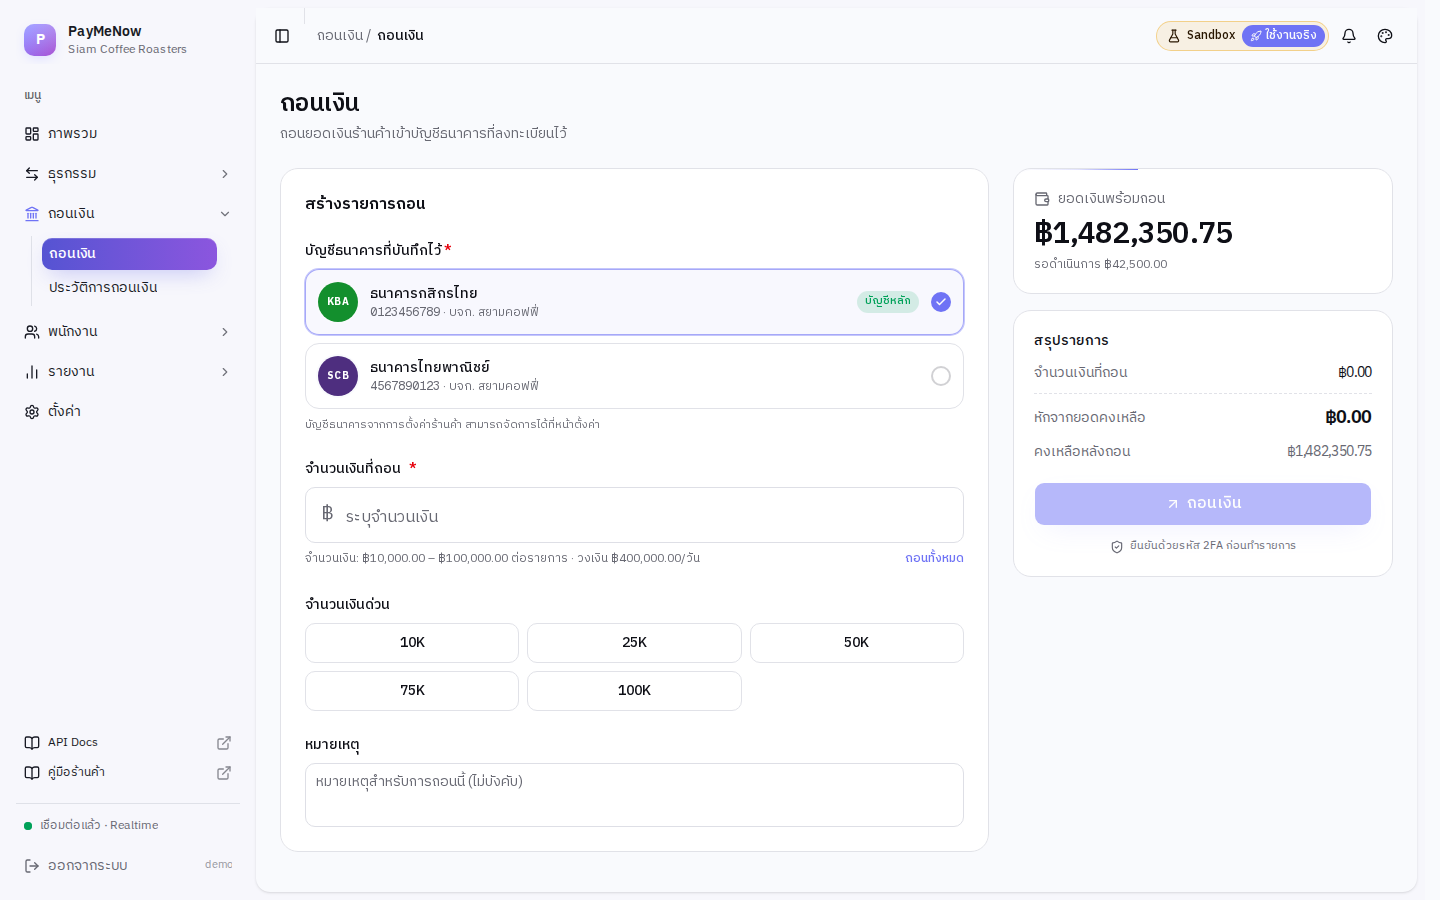This screenshot has width=1440, height=900.
Task: Click the เชื่อมต่อแล้ว · Realtime status
Action: pos(91,826)
